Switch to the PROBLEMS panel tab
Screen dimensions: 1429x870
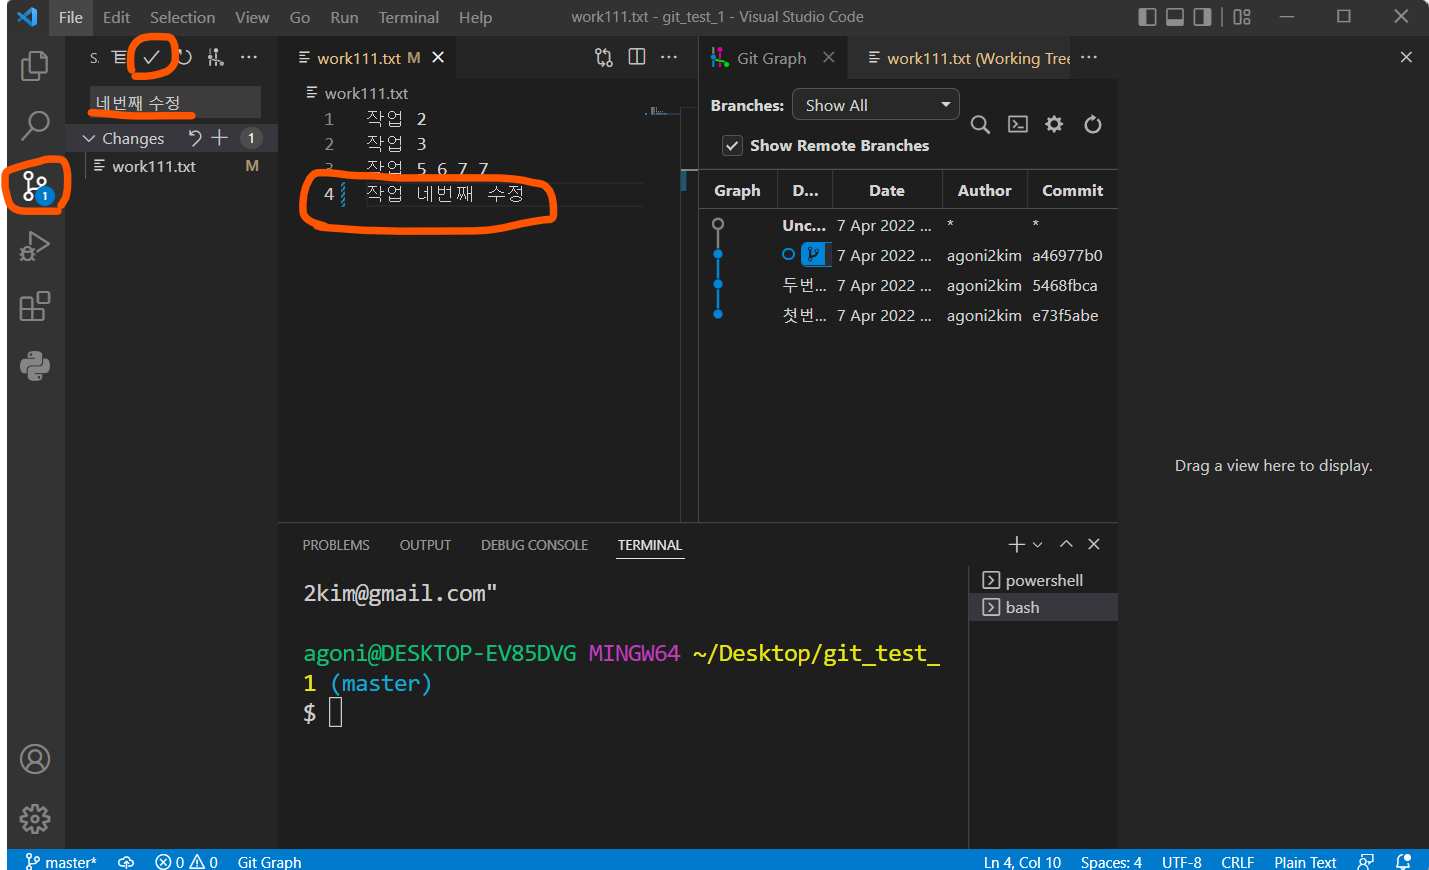[336, 545]
